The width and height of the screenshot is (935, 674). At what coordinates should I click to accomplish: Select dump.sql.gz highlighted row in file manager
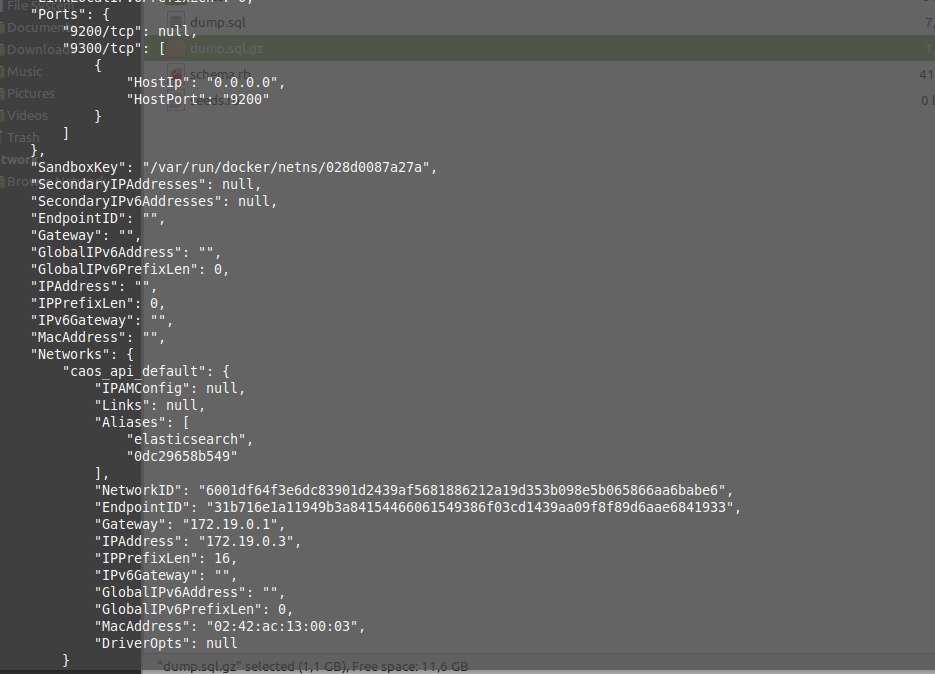[538, 48]
